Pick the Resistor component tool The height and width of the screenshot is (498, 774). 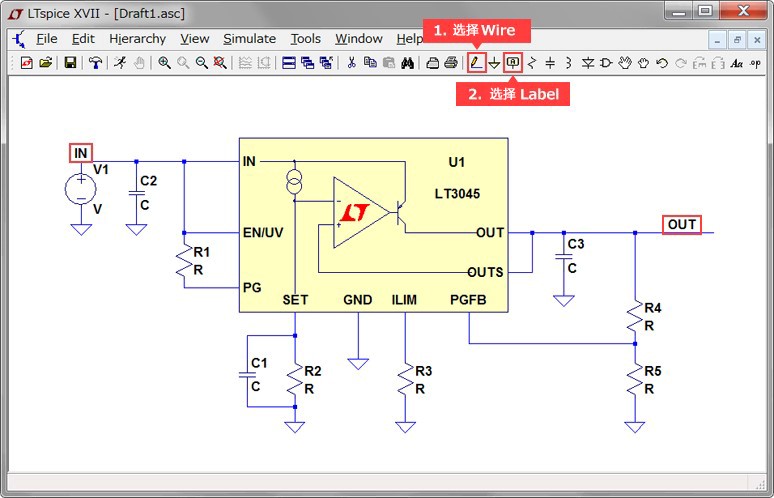[x=532, y=63]
